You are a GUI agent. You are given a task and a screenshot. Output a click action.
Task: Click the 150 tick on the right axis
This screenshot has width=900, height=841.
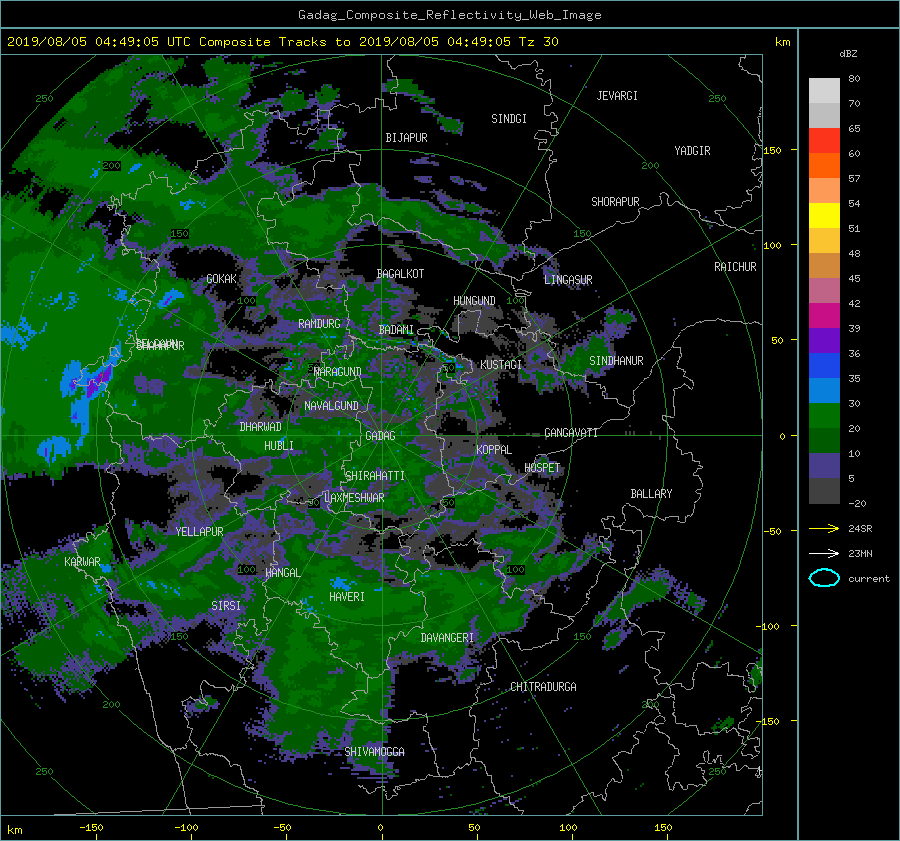pos(773,150)
